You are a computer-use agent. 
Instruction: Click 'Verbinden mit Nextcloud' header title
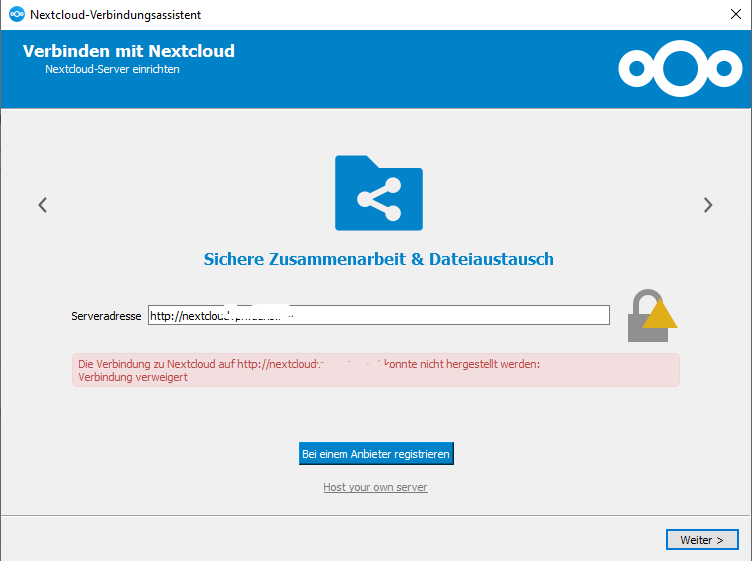pos(129,51)
